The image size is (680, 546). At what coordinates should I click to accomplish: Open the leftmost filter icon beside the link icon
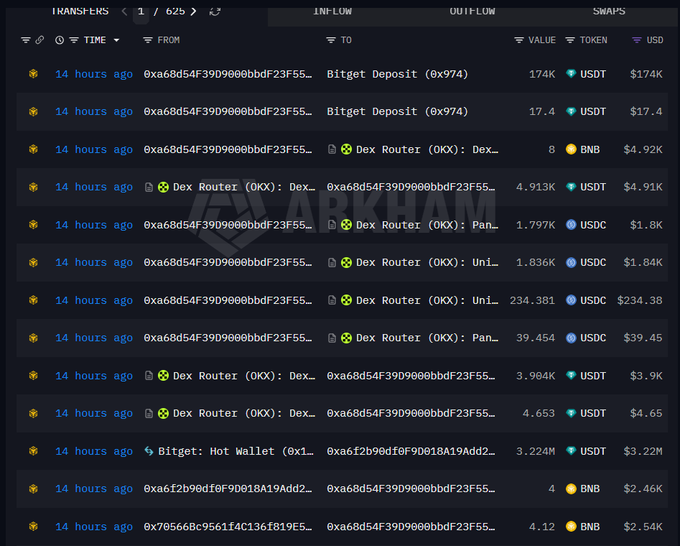click(x=26, y=40)
